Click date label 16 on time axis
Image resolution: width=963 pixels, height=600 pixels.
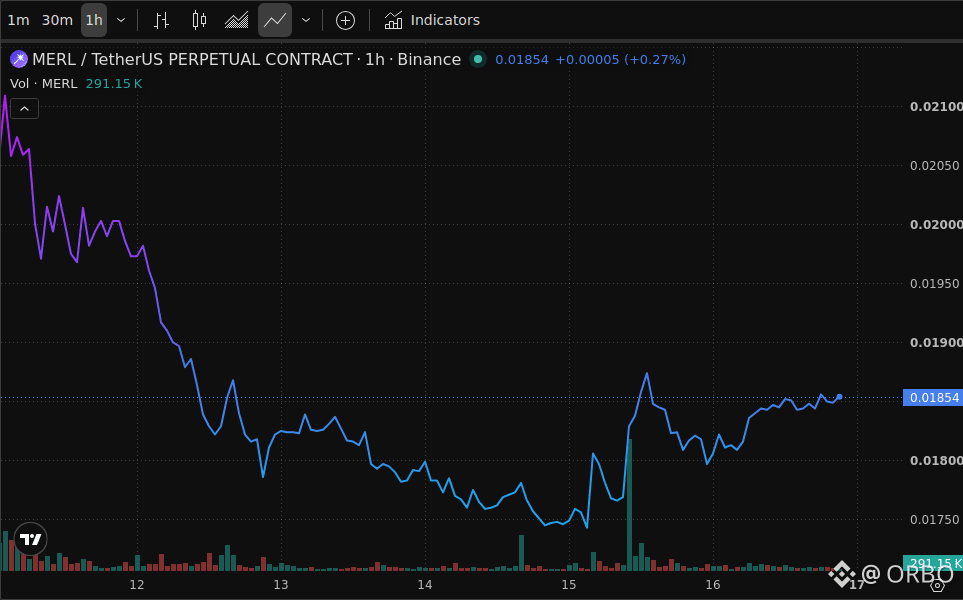(712, 584)
